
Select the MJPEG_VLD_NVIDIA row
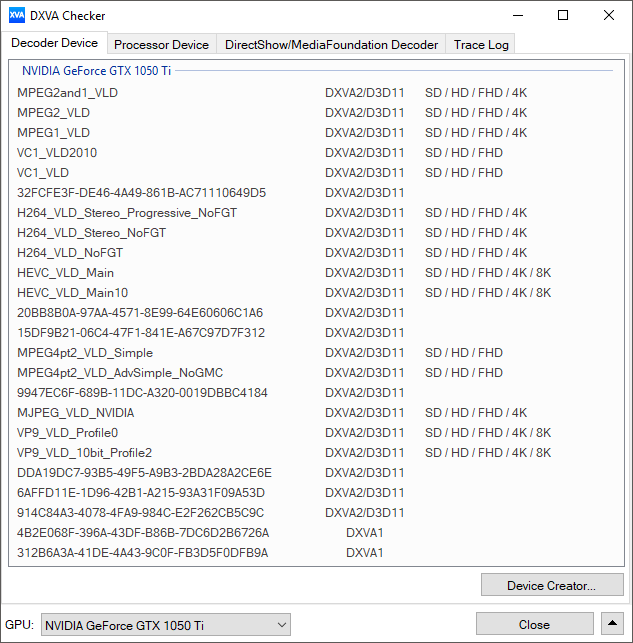[316, 413]
